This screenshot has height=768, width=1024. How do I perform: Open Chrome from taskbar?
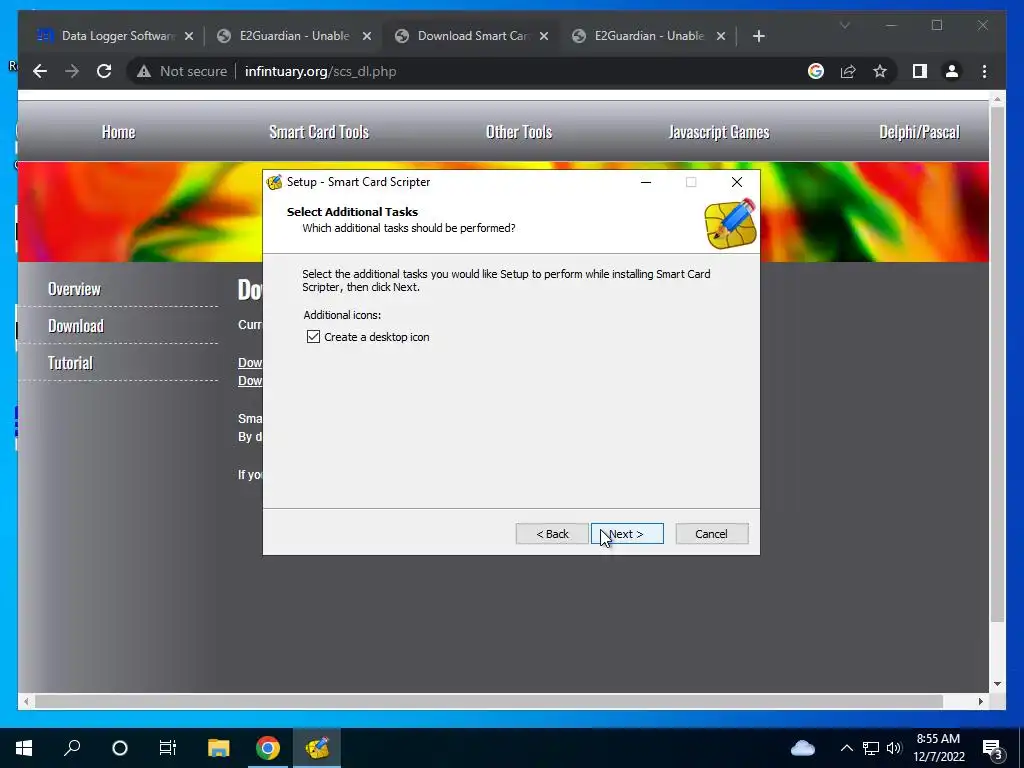(267, 748)
